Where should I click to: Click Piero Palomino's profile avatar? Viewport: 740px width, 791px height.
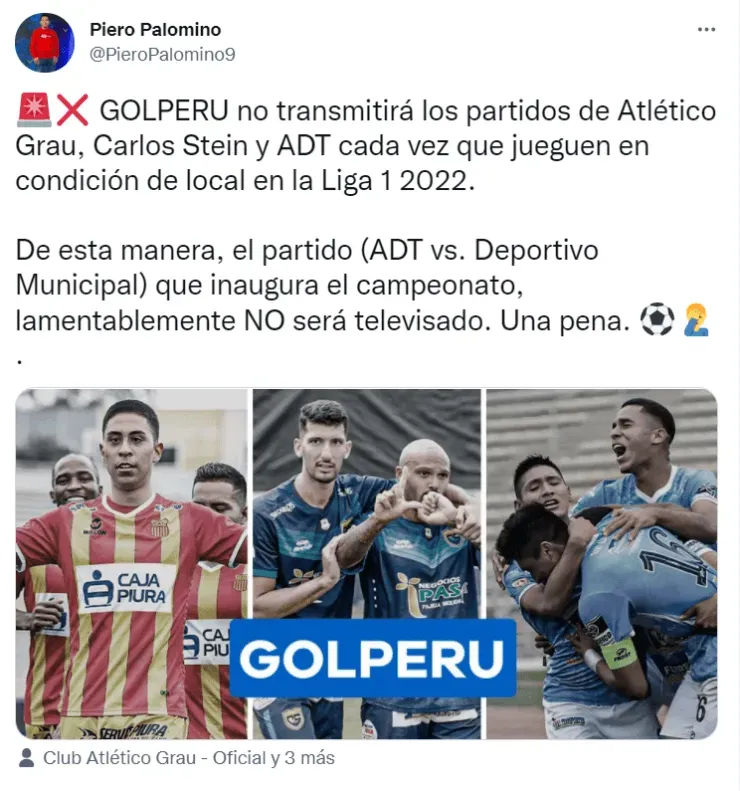(x=45, y=43)
